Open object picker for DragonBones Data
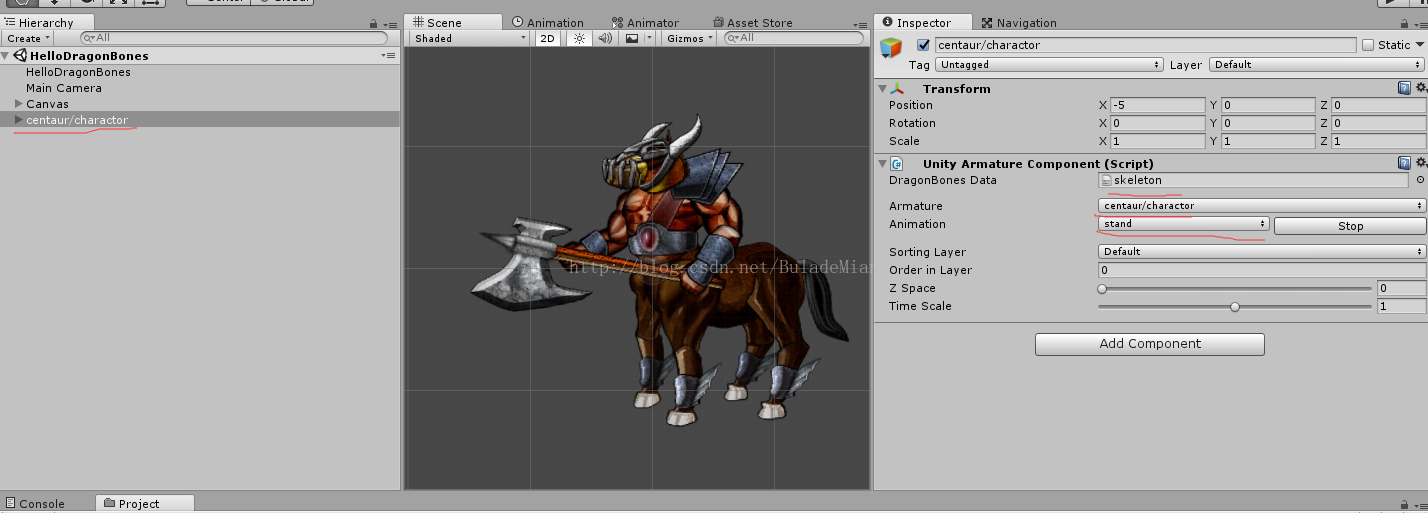Viewport: 1428px width, 513px height. click(1420, 180)
